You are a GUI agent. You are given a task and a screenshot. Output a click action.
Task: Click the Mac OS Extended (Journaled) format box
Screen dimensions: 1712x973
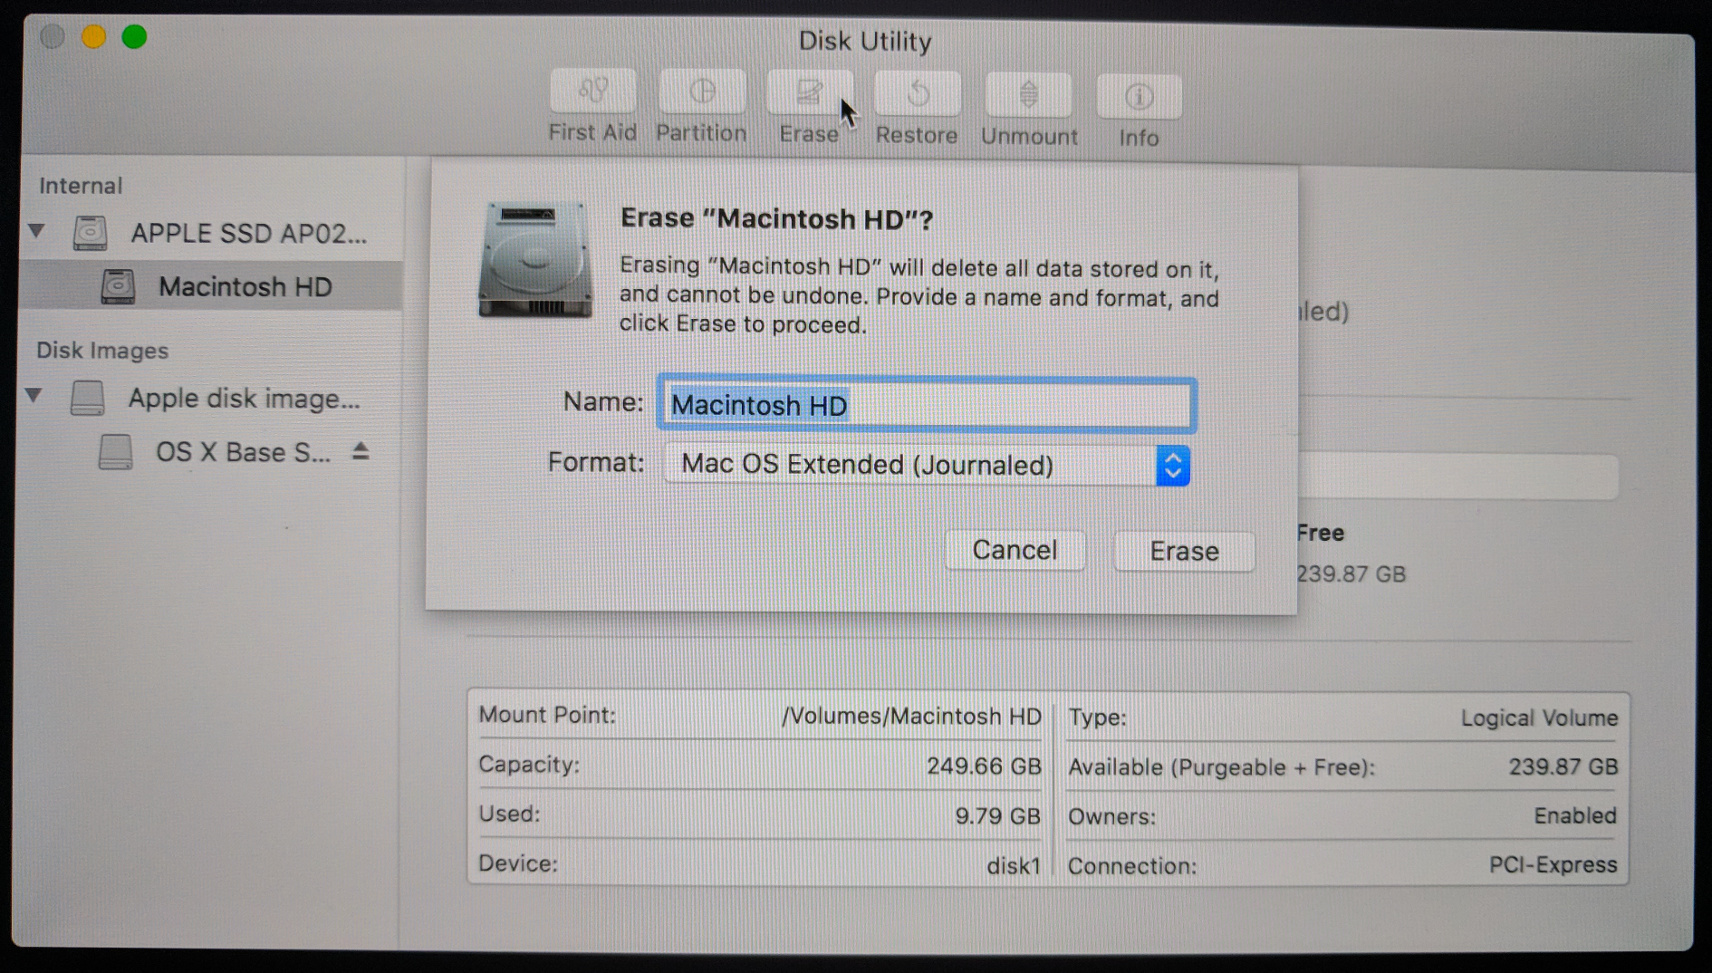pyautogui.click(x=927, y=465)
